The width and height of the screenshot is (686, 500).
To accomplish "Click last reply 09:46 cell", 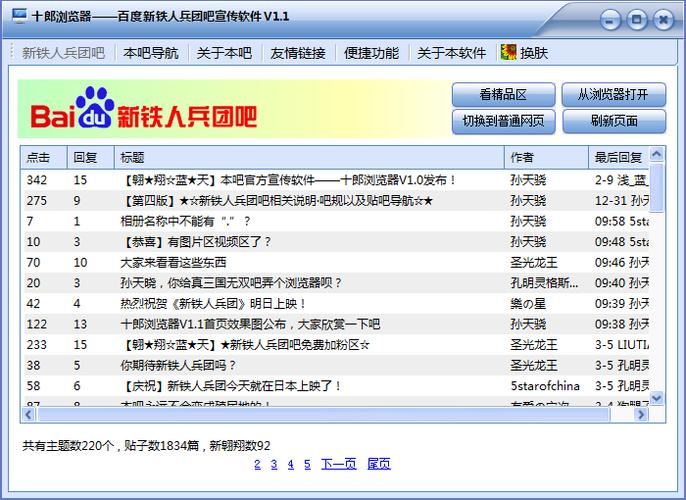I will click(622, 262).
